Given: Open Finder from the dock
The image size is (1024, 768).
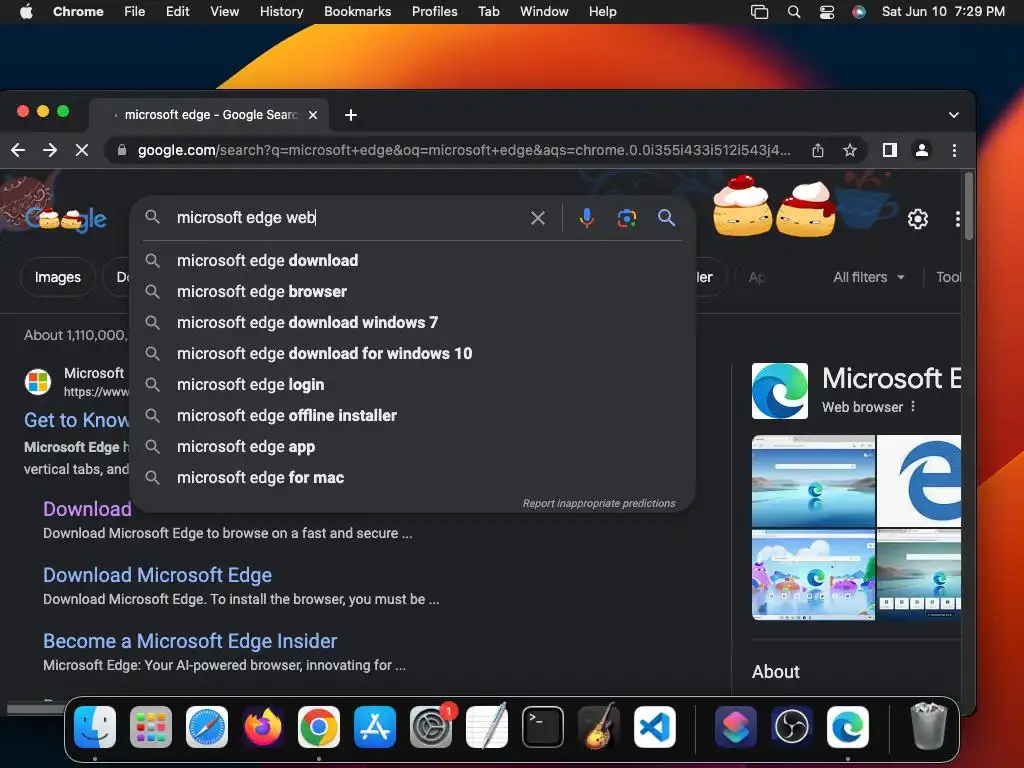Looking at the screenshot, I should 95,727.
